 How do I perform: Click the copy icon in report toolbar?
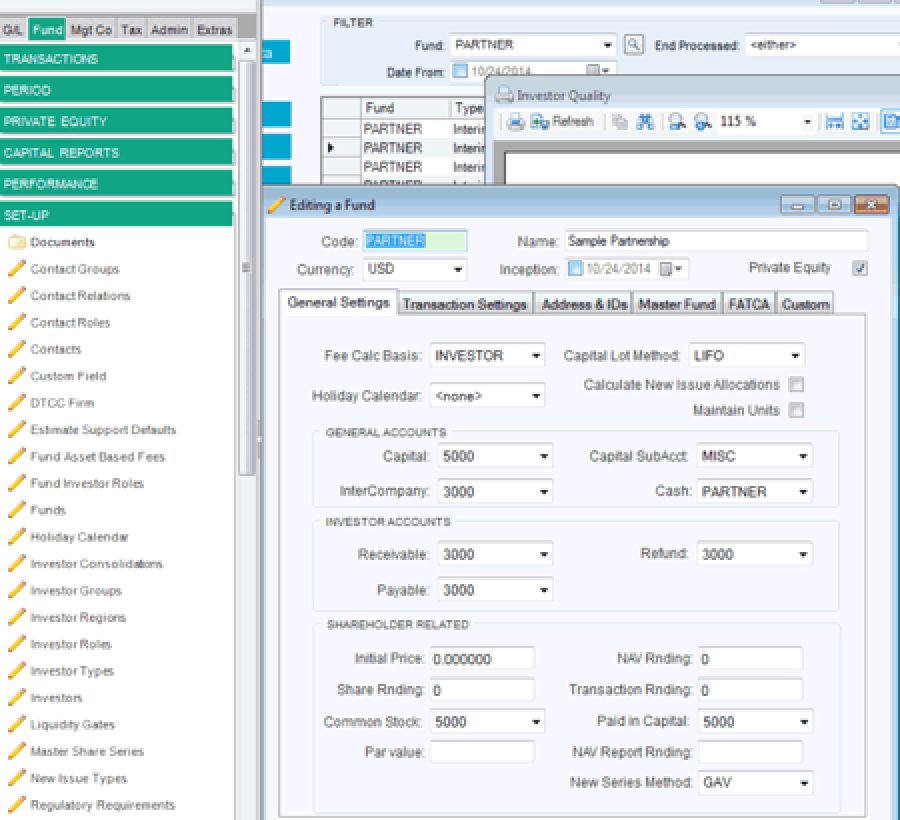(x=619, y=122)
